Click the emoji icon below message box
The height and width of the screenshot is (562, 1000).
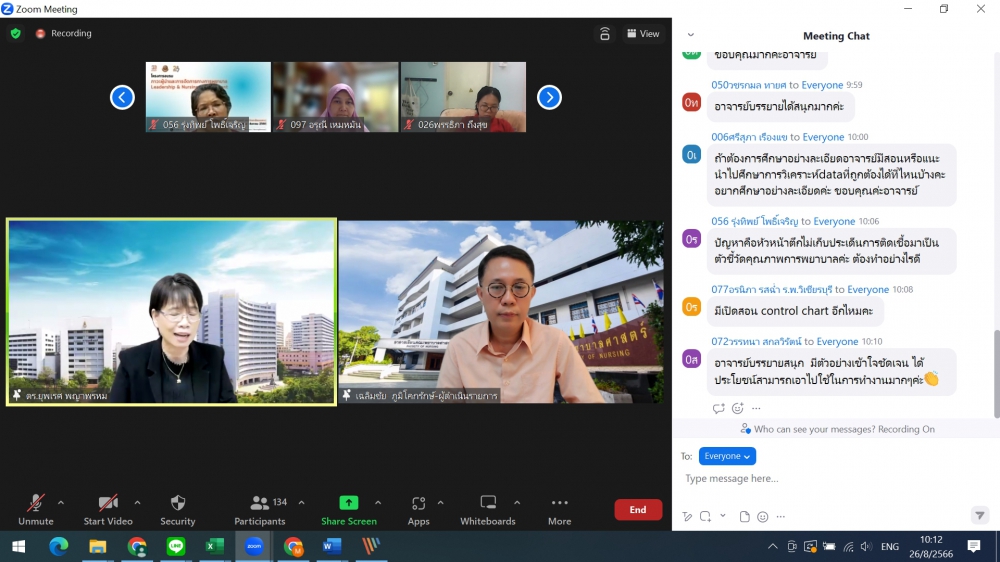763,517
